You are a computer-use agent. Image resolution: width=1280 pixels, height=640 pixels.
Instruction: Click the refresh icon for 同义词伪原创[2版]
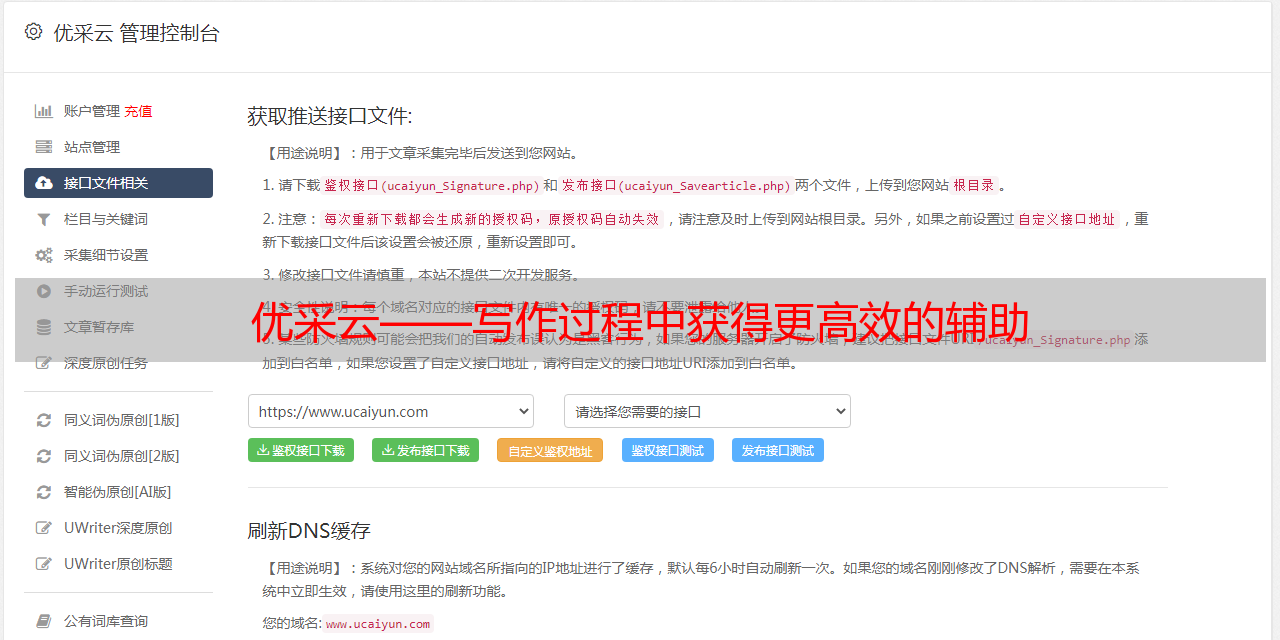tap(44, 456)
